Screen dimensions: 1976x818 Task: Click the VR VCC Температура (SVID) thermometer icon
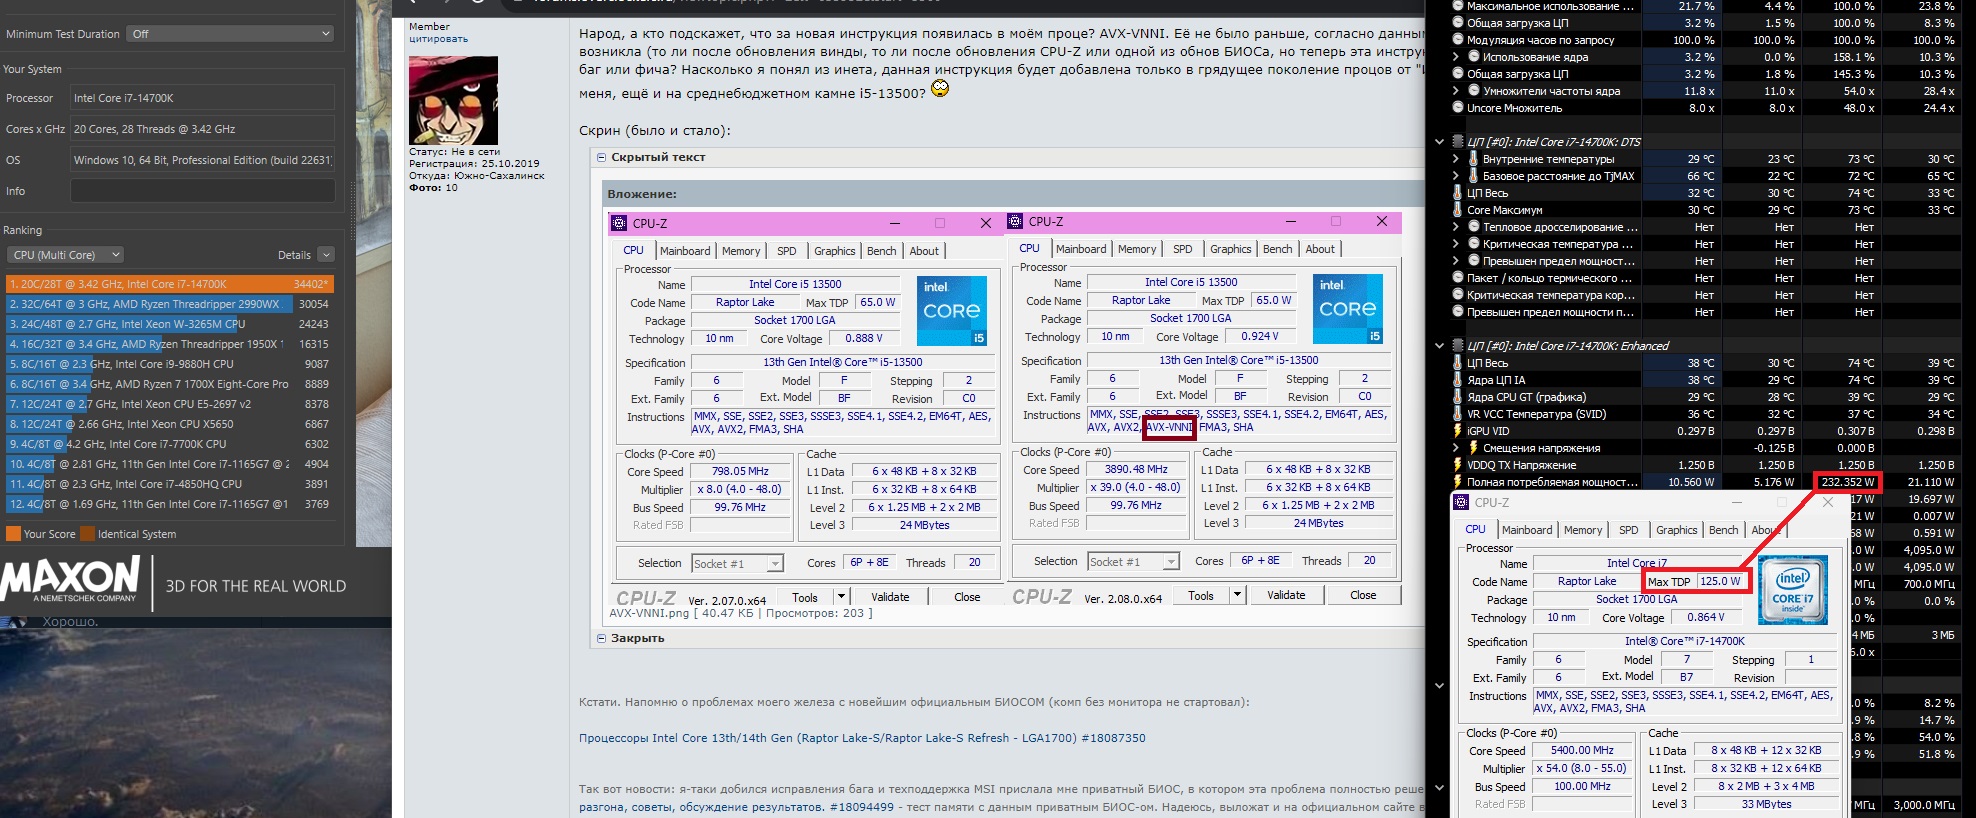[1458, 414]
